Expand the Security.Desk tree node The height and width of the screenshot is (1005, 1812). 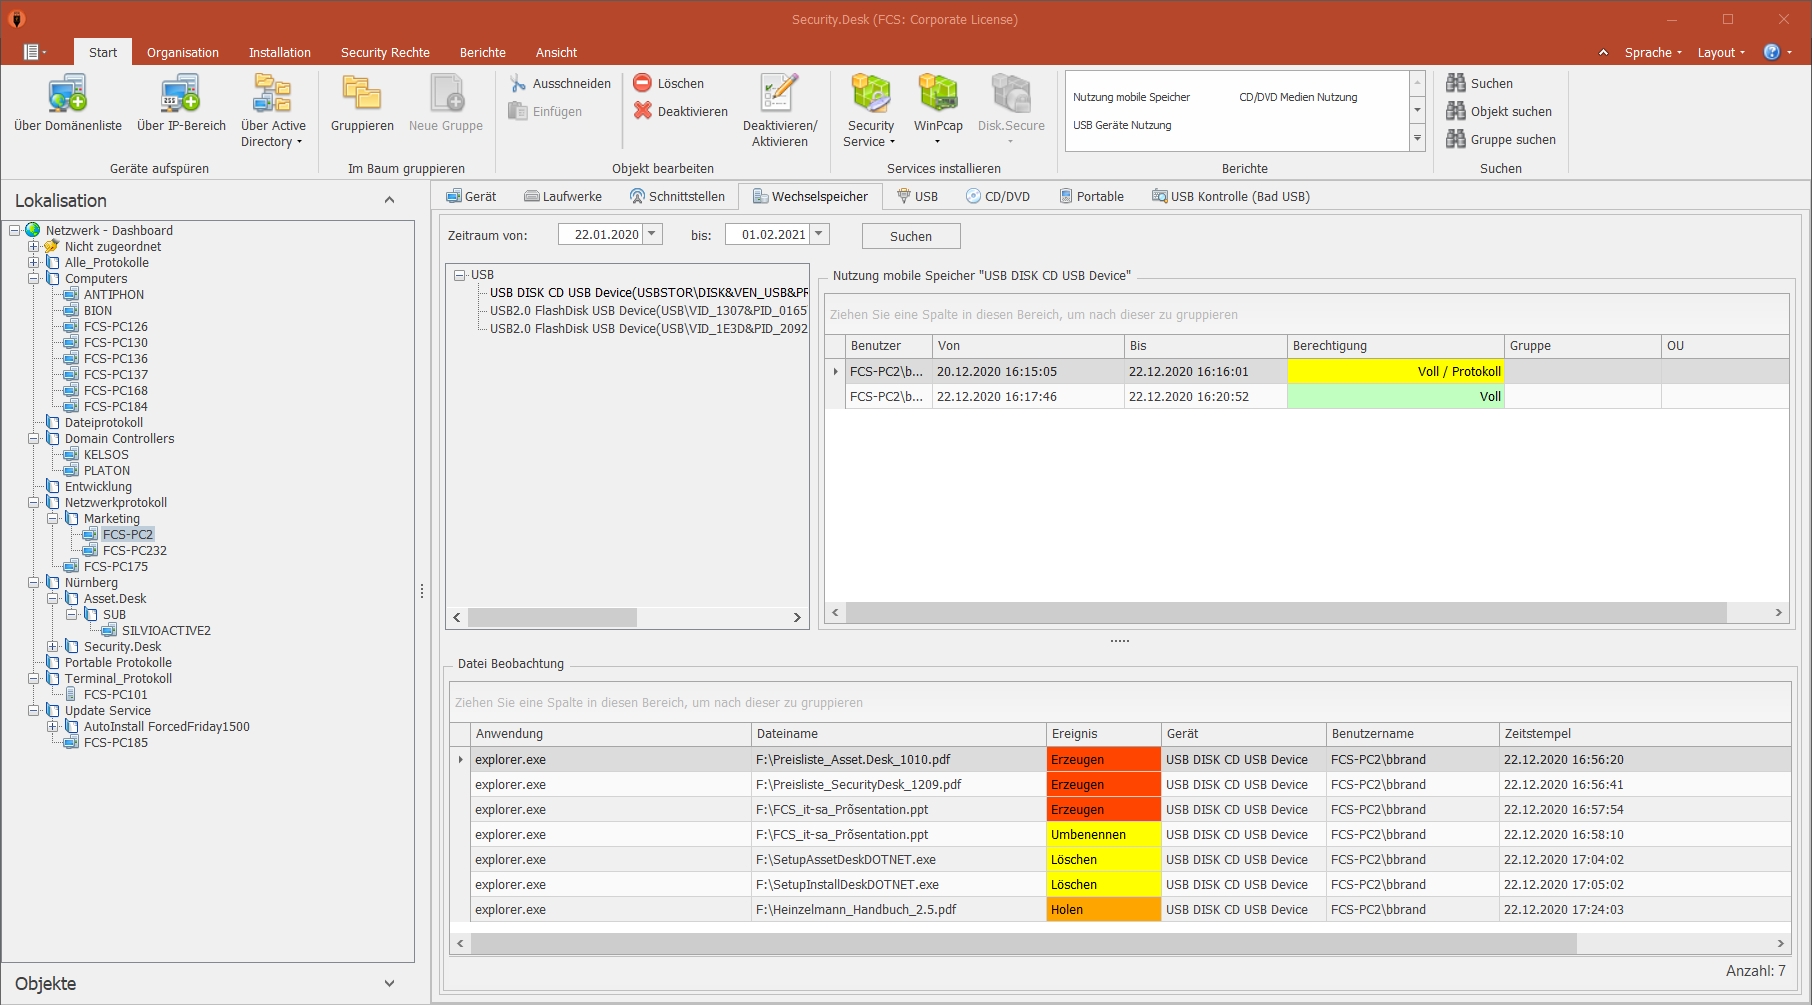click(53, 647)
